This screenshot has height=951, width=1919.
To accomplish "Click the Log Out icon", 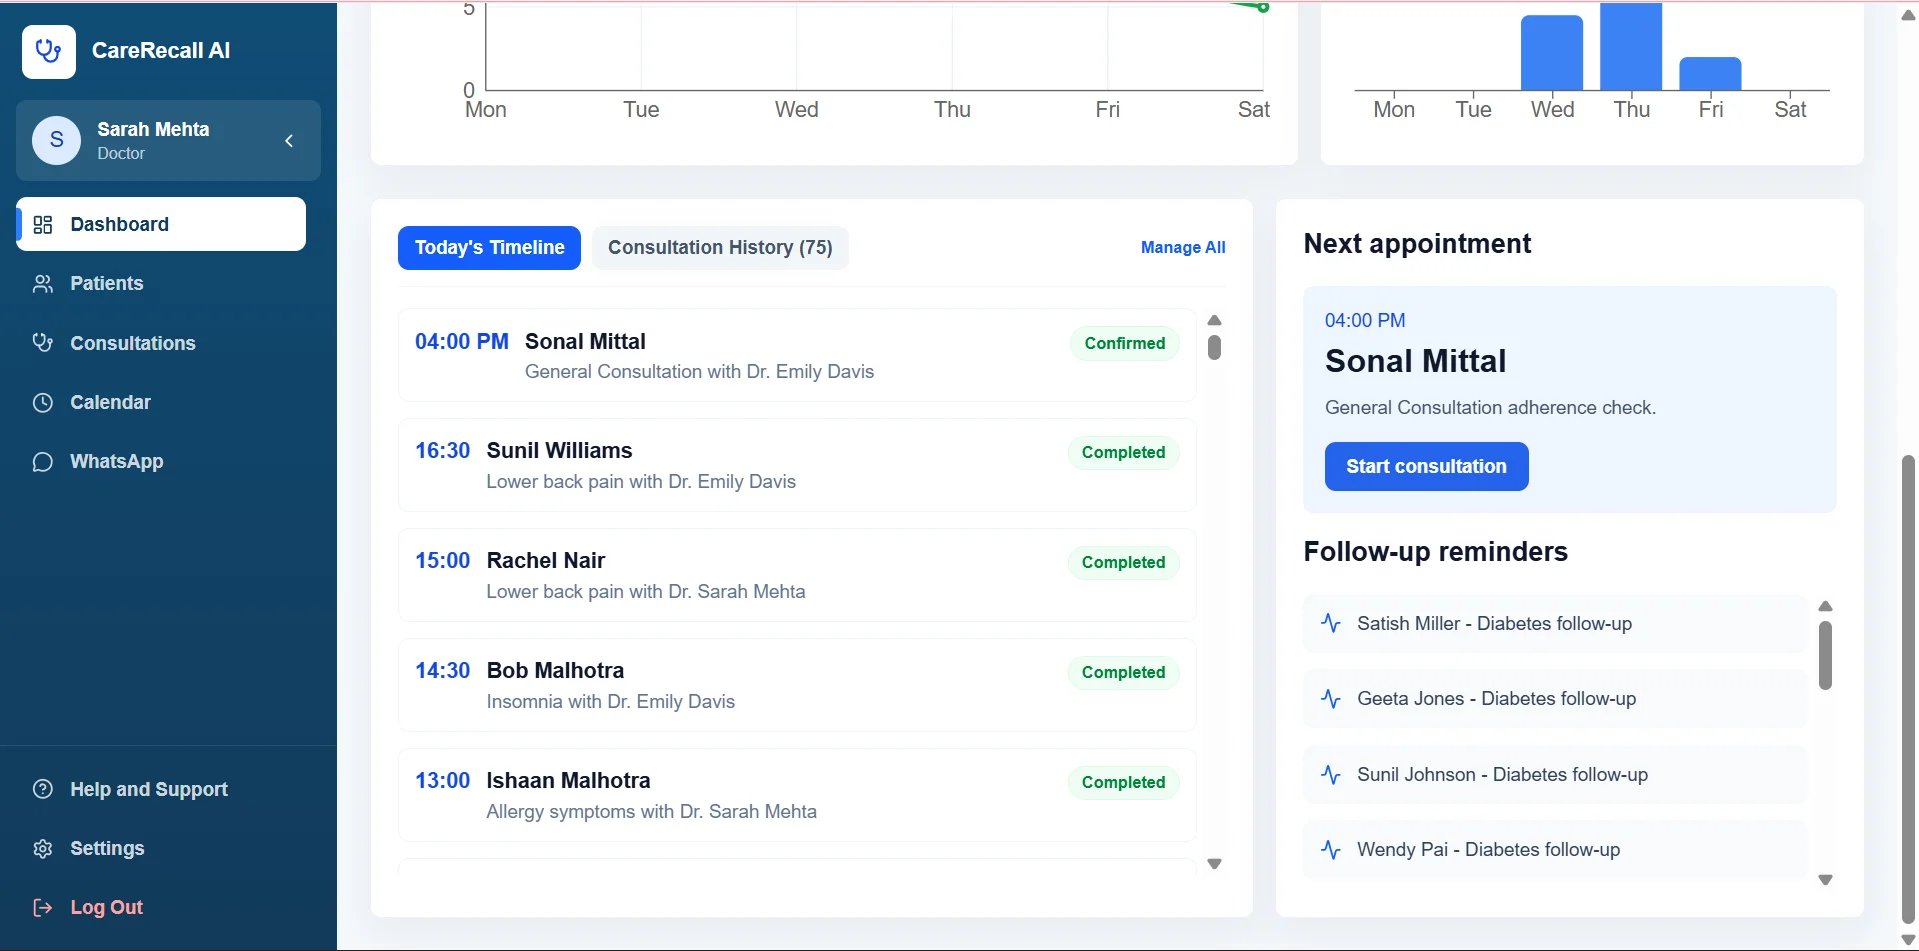I will coord(43,907).
